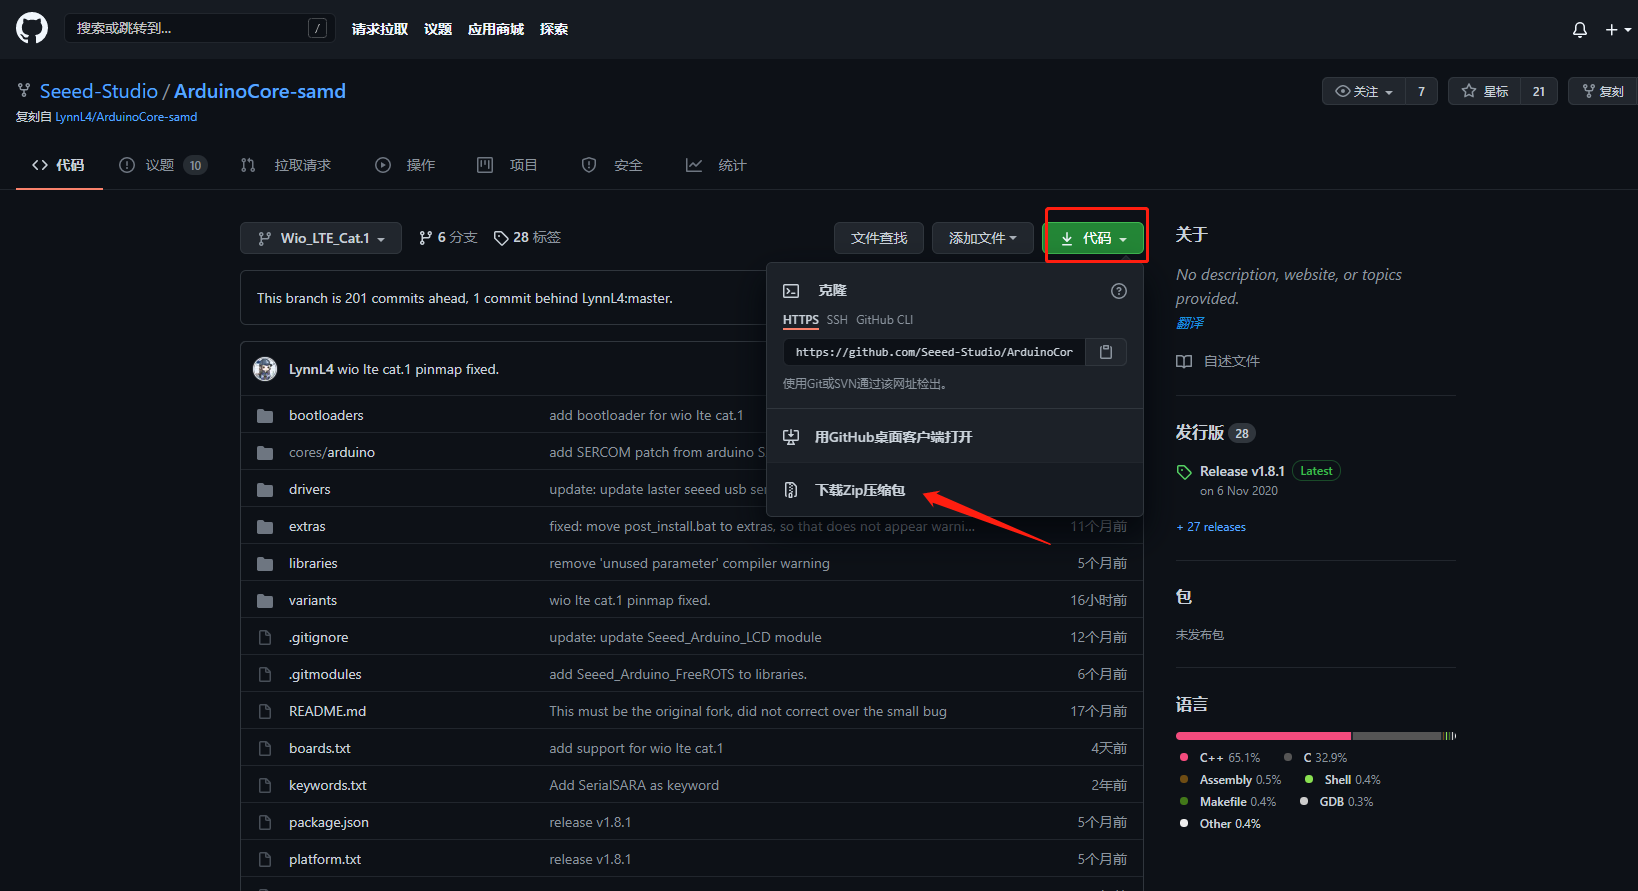Click the cores folder icon
The image size is (1638, 891).
click(x=265, y=453)
